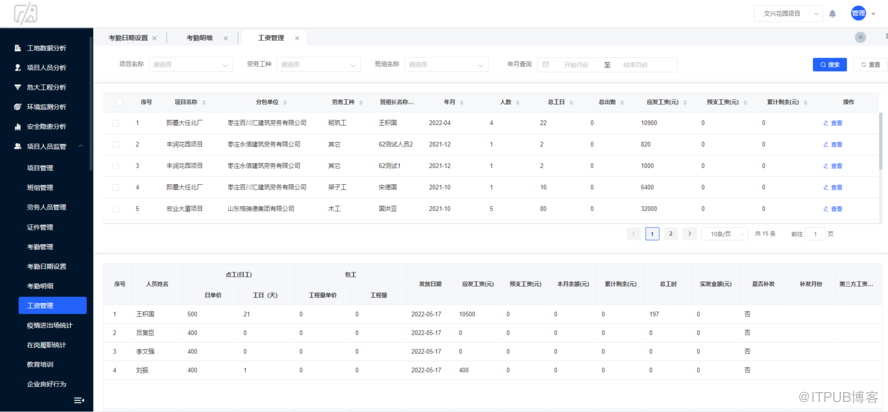
Task: Go to next page with right arrow
Action: point(689,234)
